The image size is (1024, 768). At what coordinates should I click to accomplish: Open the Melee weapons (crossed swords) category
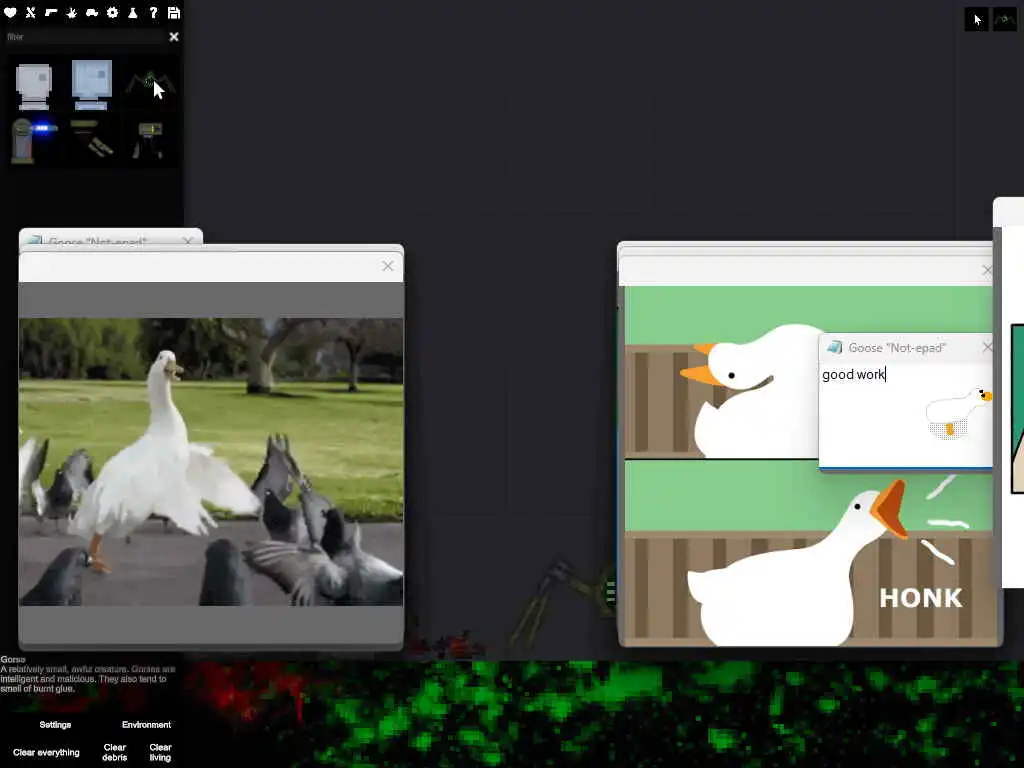tap(30, 12)
